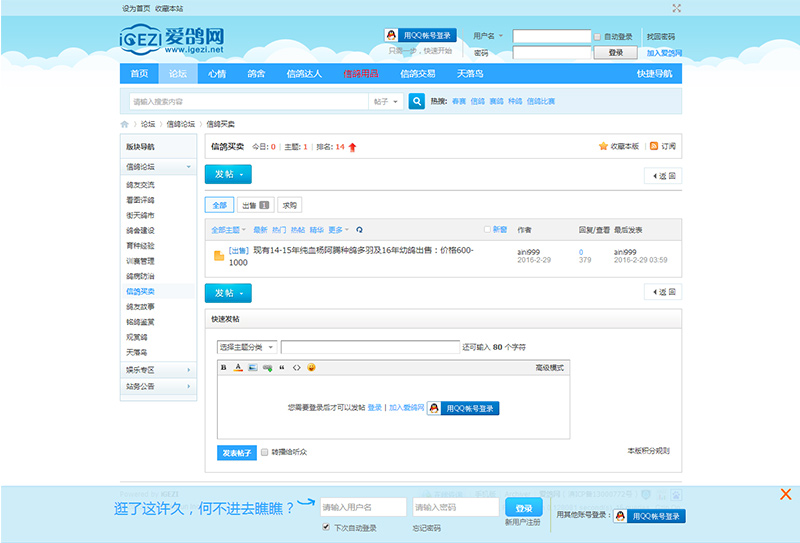Close bottom login bar with orange X
This screenshot has height=543, width=800.
click(x=786, y=494)
